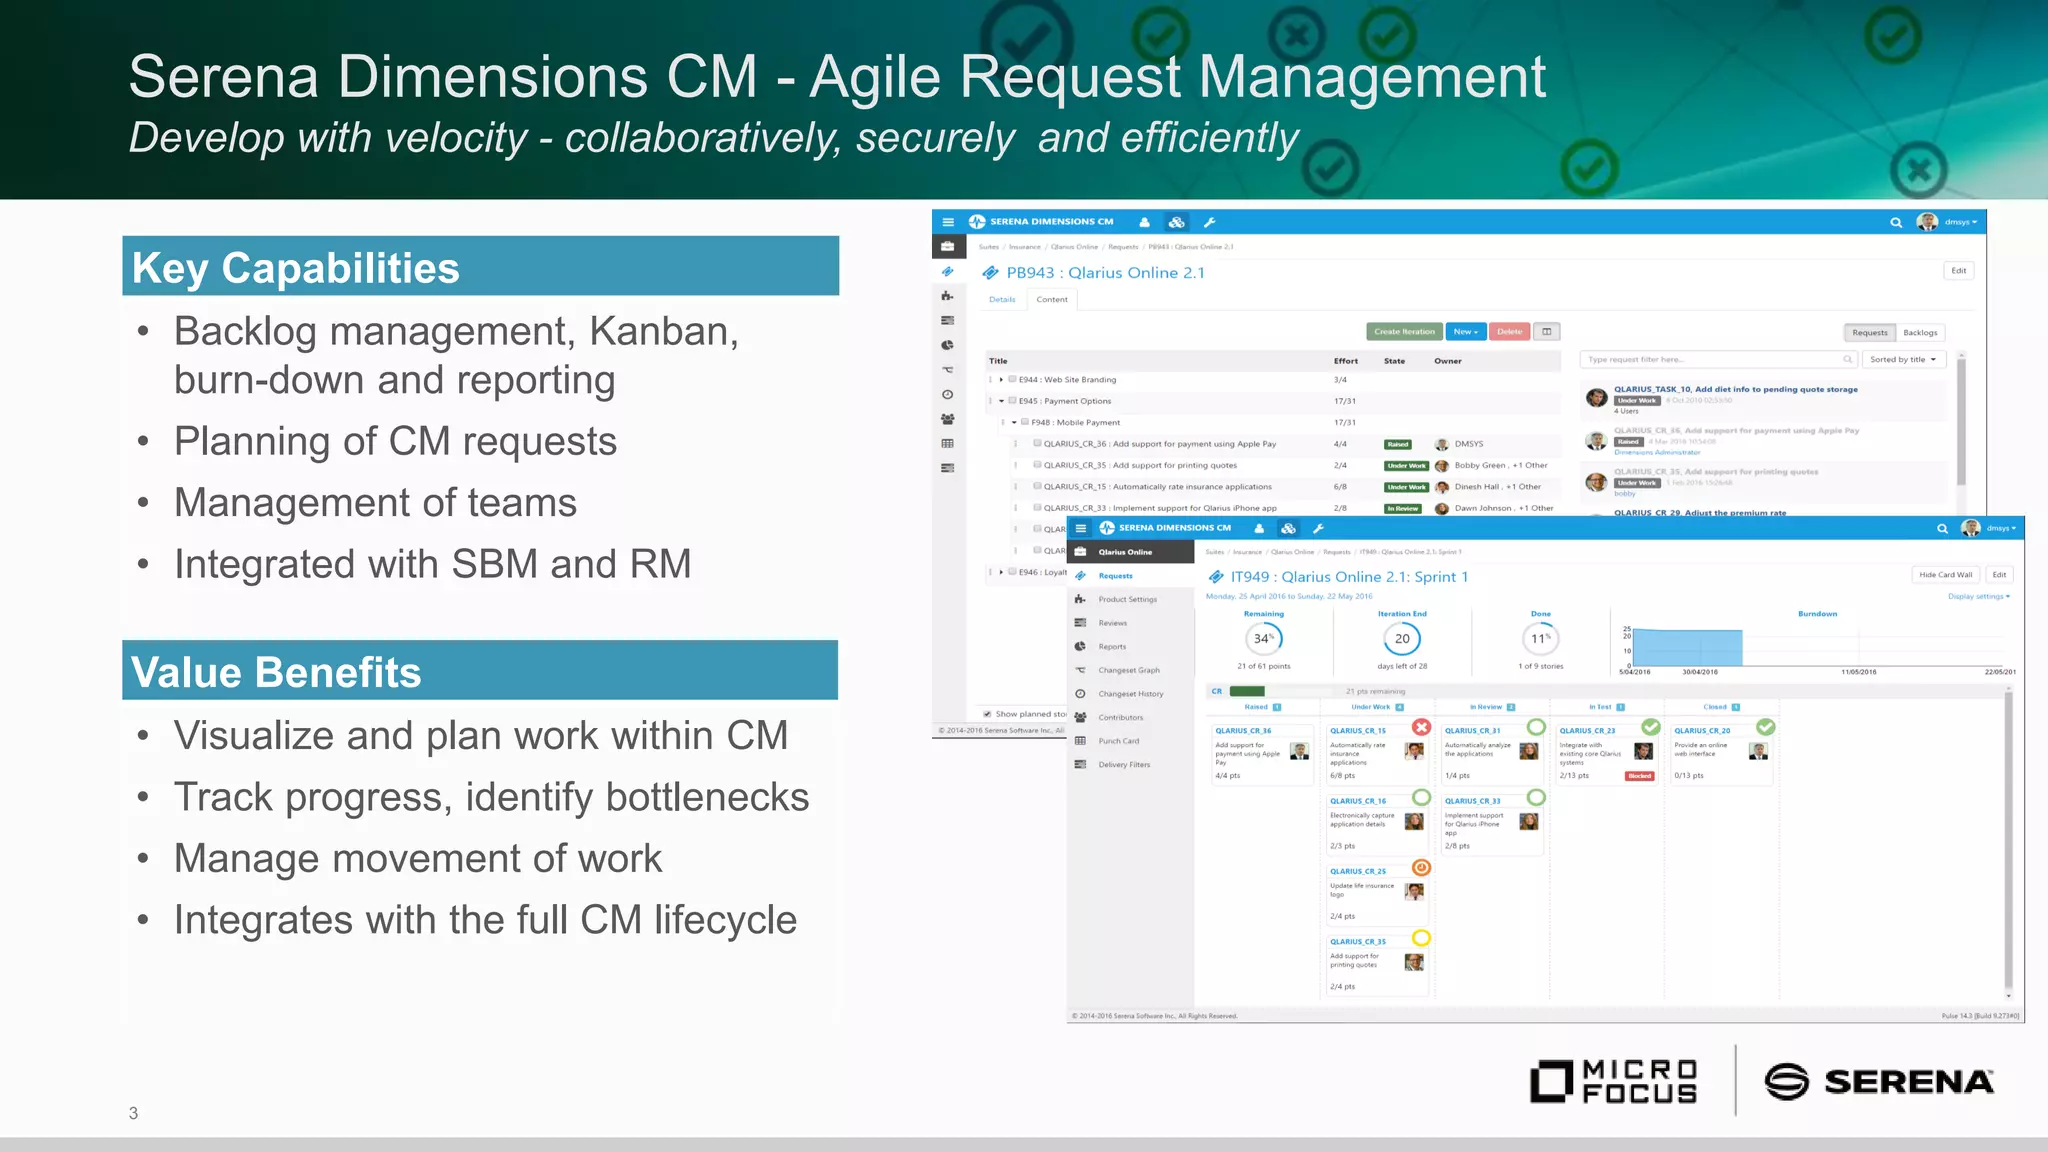
Task: Open the QLARIUS_TASK_10 request link
Action: (x=1735, y=389)
